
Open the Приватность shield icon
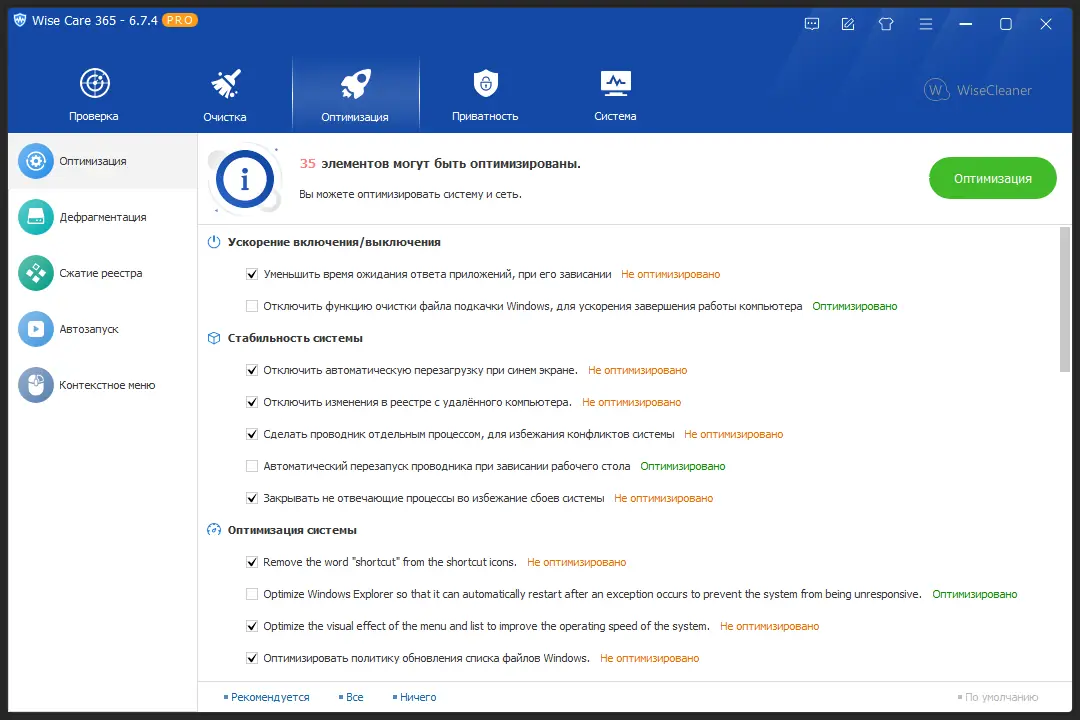486,83
